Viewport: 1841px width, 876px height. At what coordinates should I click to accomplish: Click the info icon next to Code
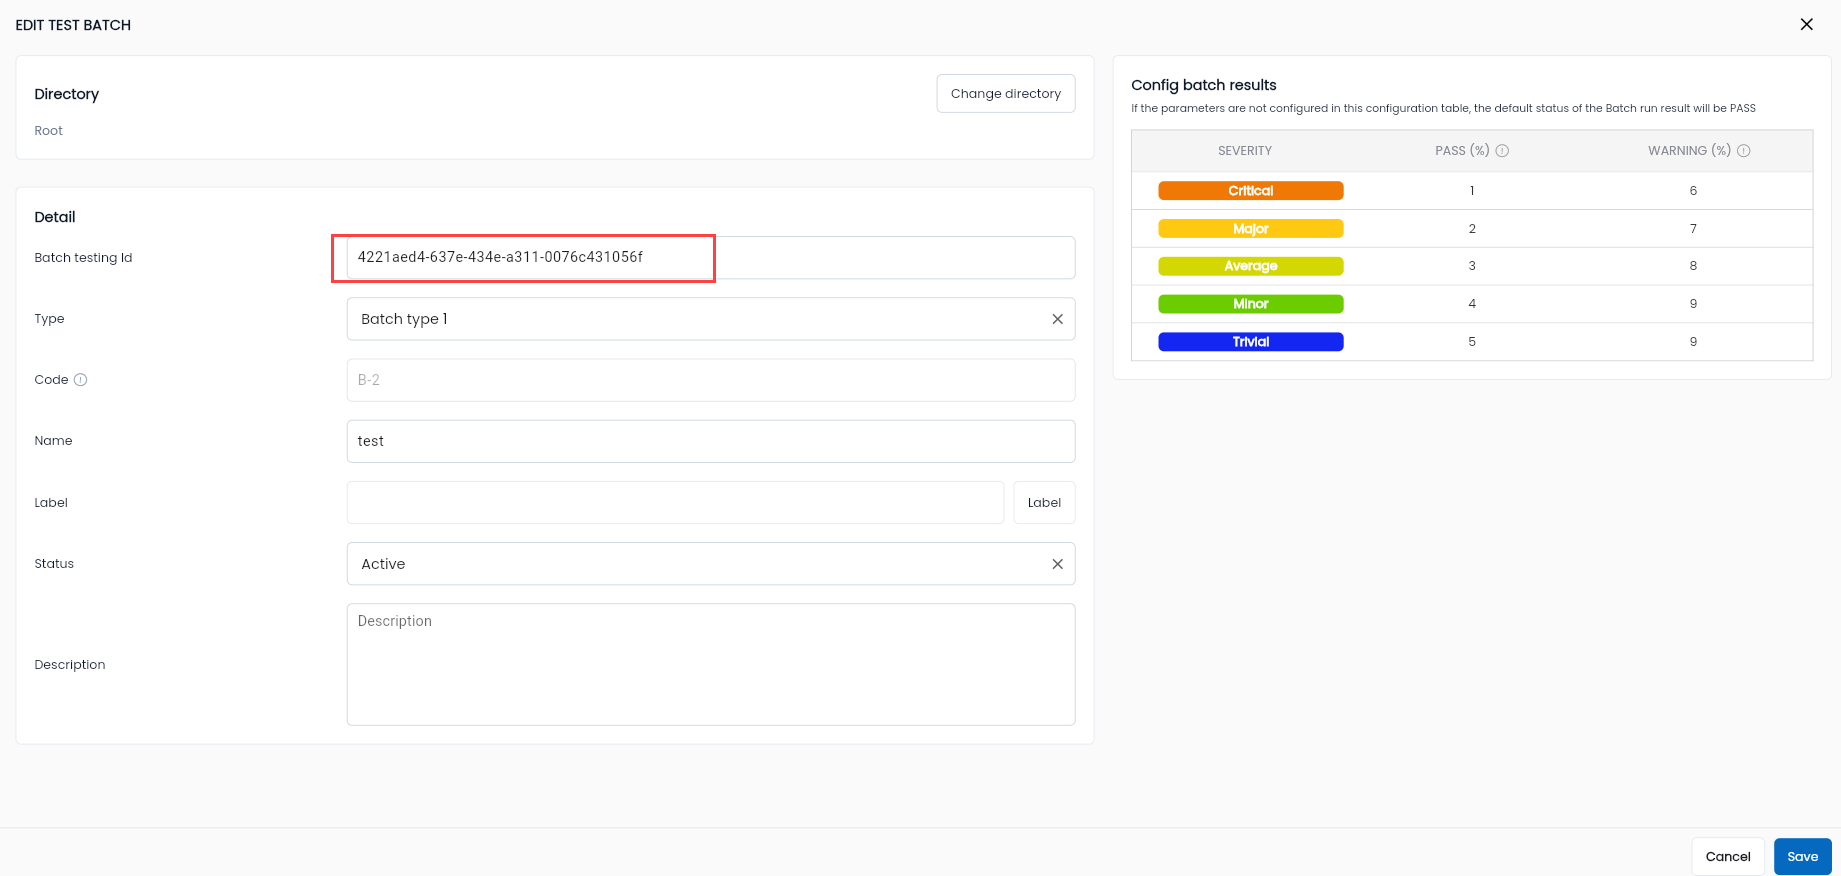pyautogui.click(x=81, y=380)
